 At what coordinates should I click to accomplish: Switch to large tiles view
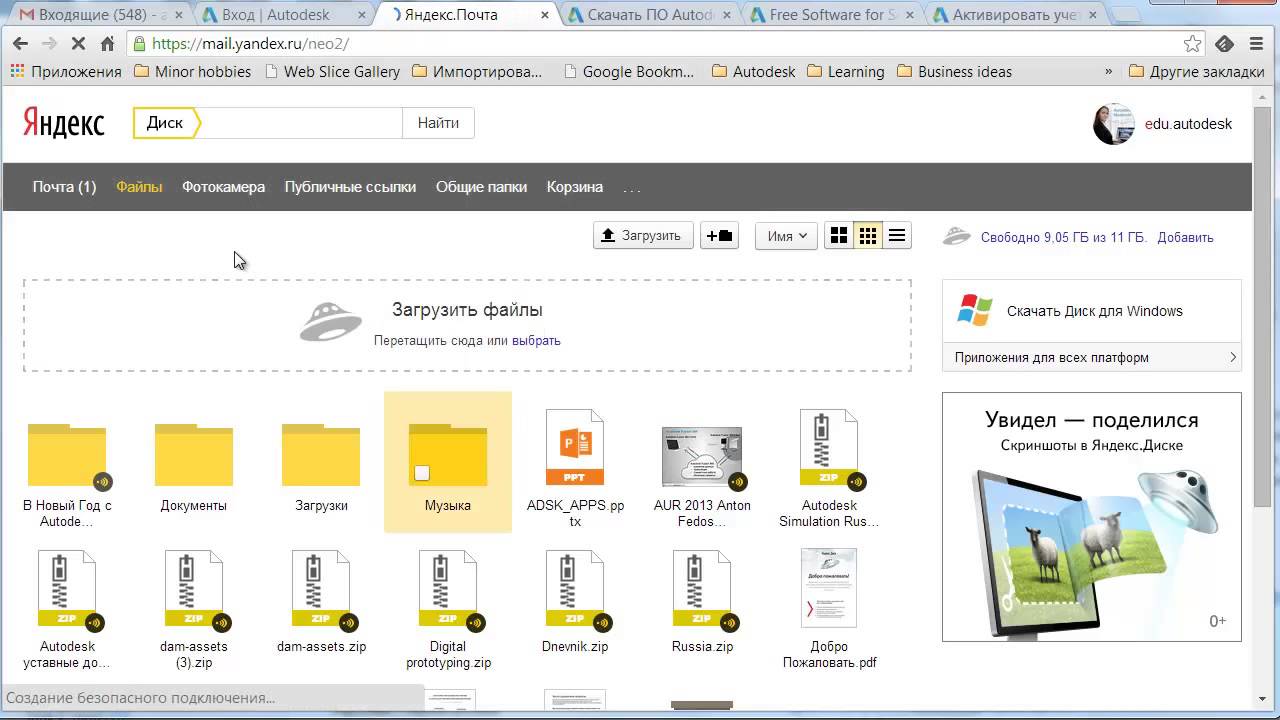coord(839,236)
